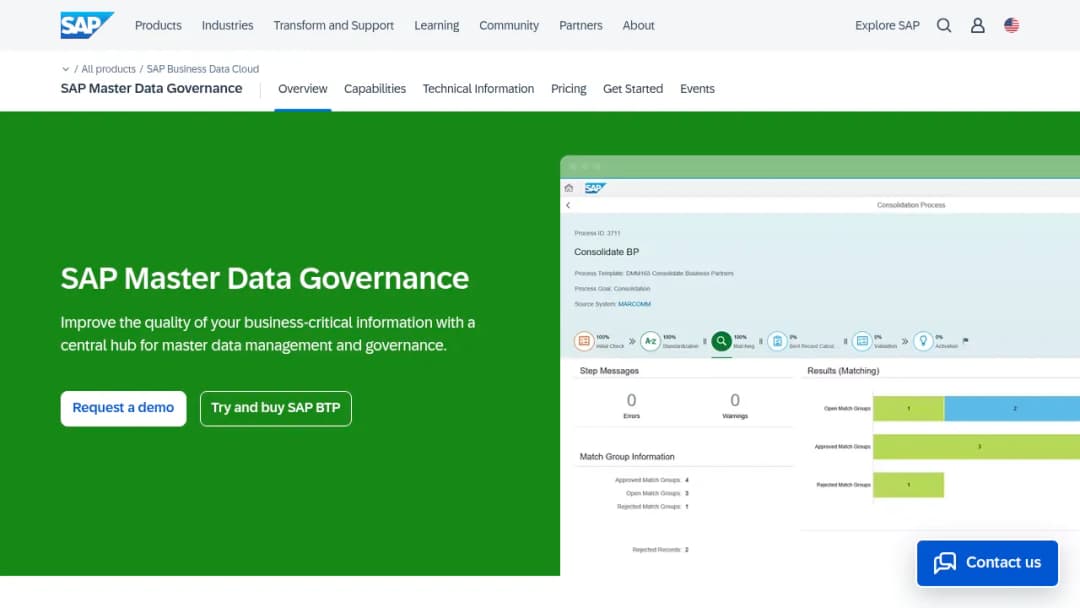Image resolution: width=1080 pixels, height=608 pixels.
Task: Click the SAP Master Data Governance hero heading
Action: 264,279
